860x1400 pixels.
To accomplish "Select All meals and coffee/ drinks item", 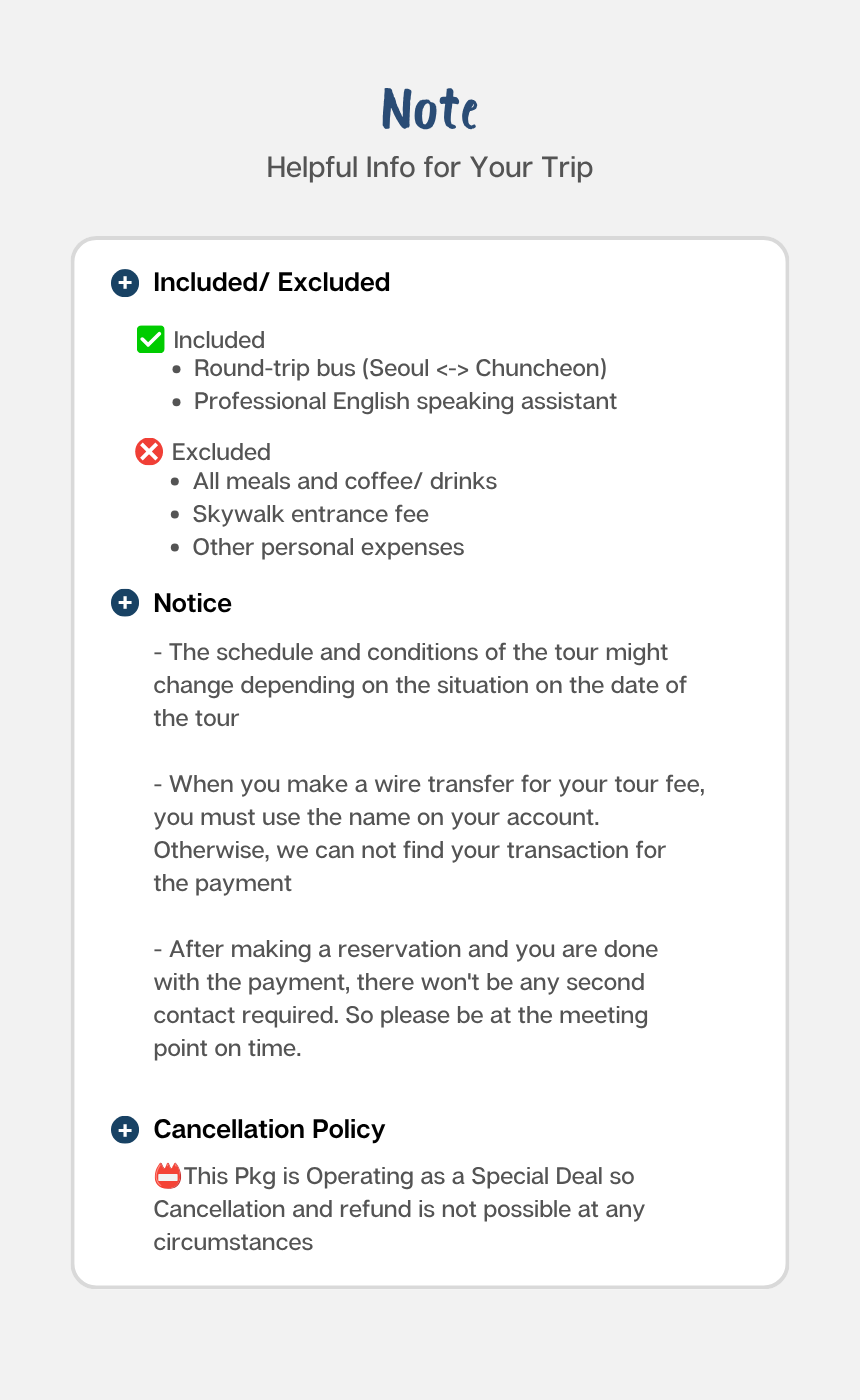I will [x=345, y=481].
